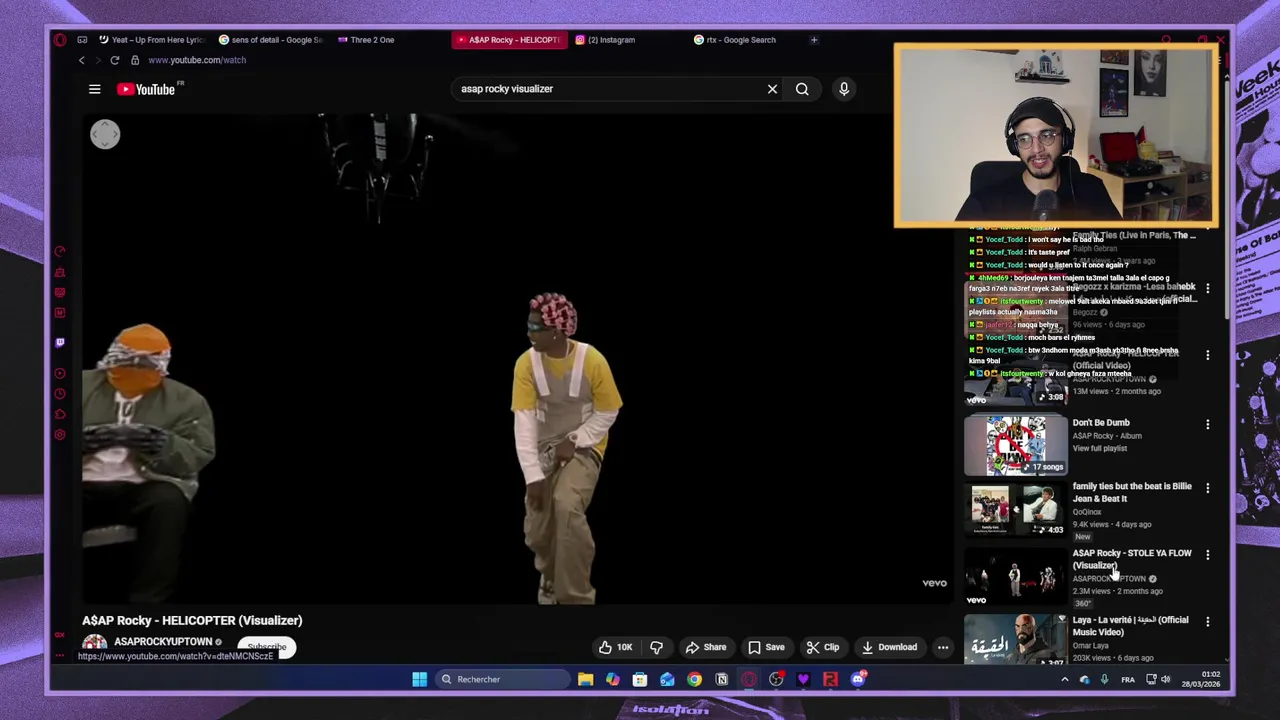Screen dimensions: 1280x720
Task: Open File Explorer from the taskbar
Action: 585,679
